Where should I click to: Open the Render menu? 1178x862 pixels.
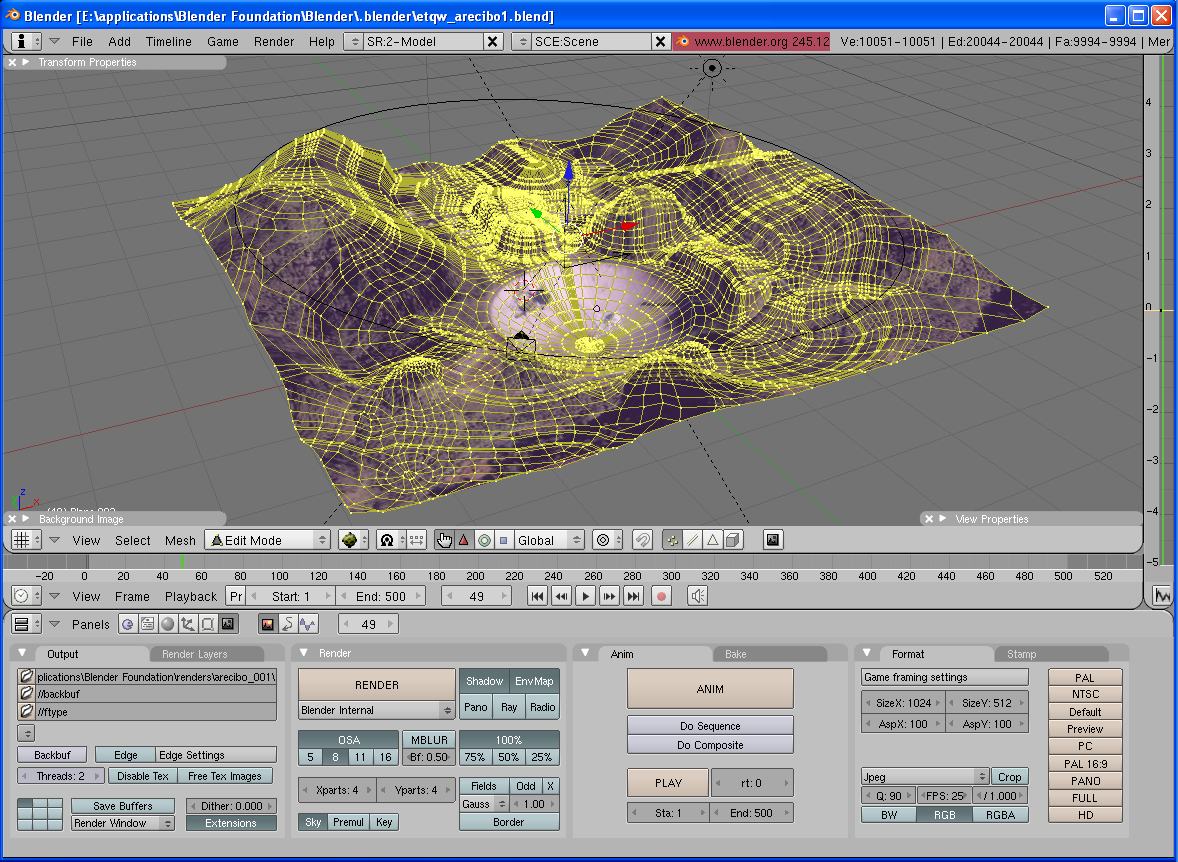[x=273, y=41]
